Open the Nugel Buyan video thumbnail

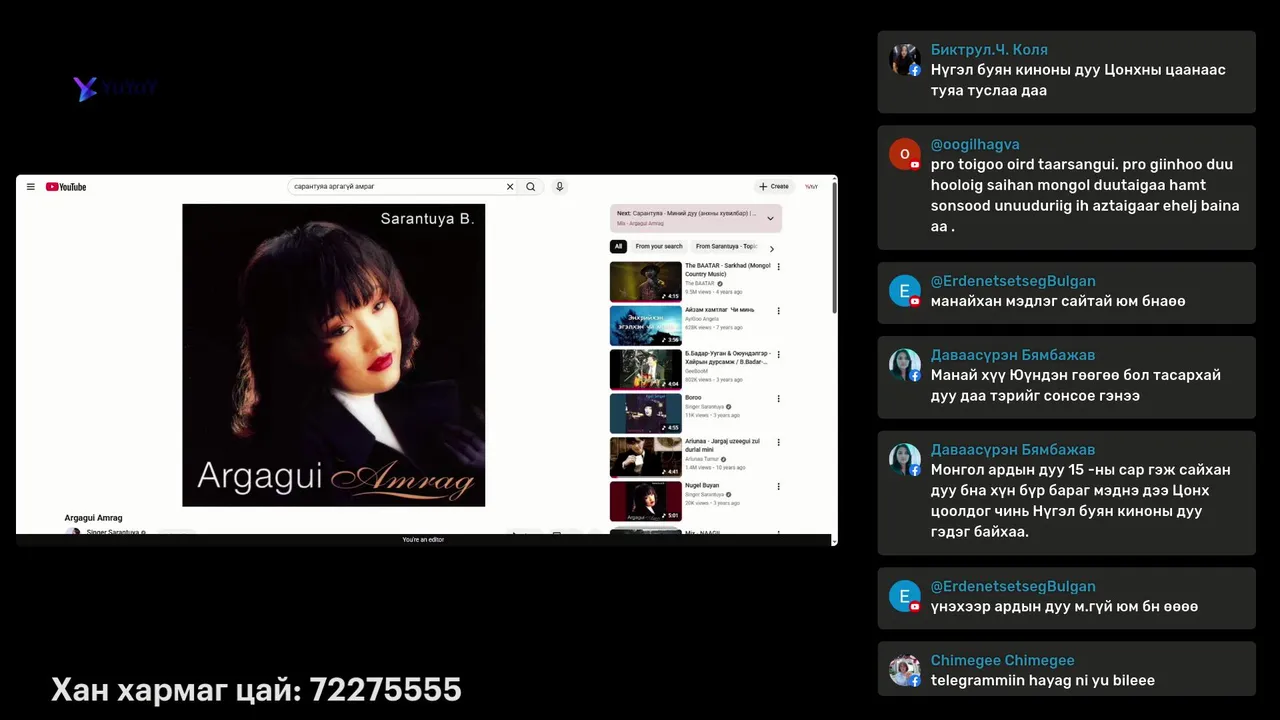(646, 501)
